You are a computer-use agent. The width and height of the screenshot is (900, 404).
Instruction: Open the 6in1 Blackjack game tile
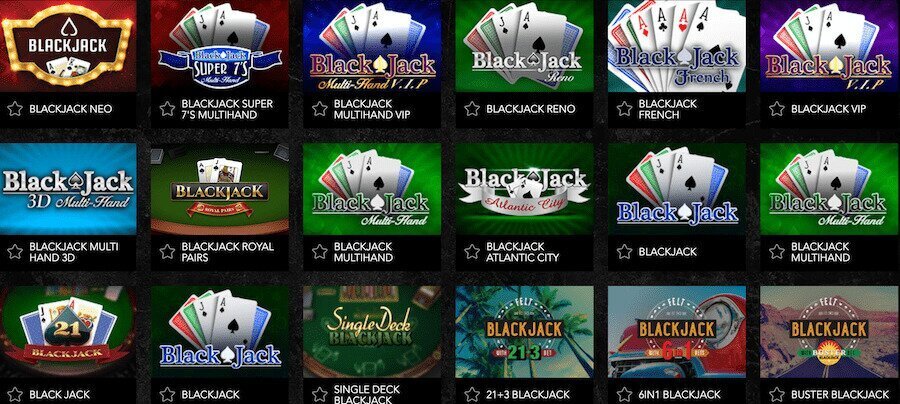point(677,332)
